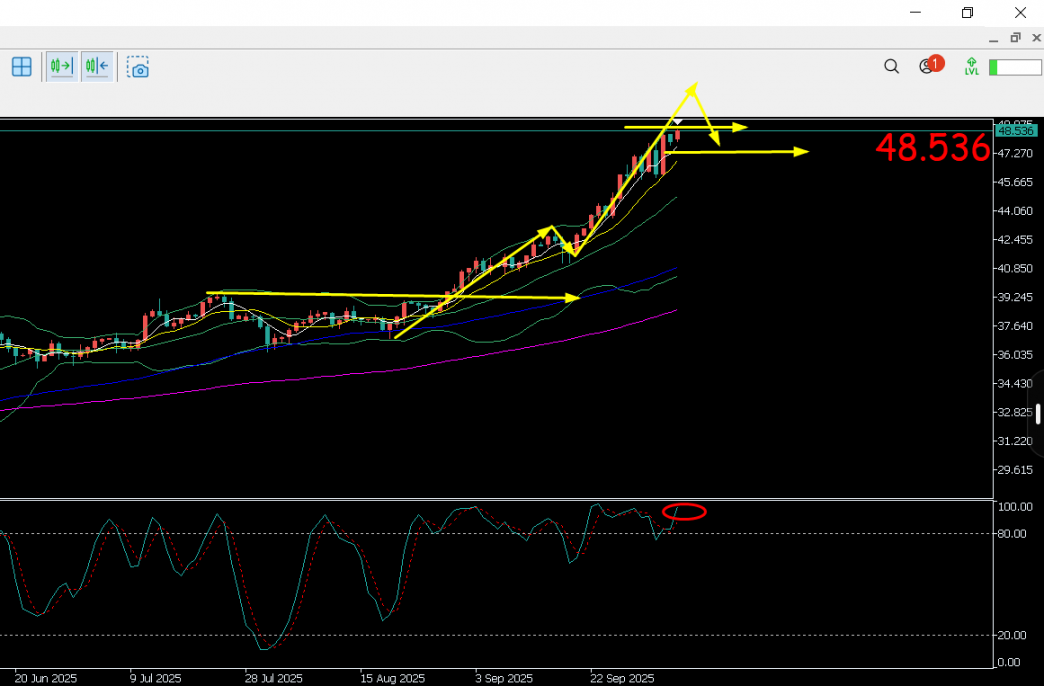This screenshot has width=1044, height=686.
Task: Click the tile windows grid icon
Action: [x=21, y=67]
